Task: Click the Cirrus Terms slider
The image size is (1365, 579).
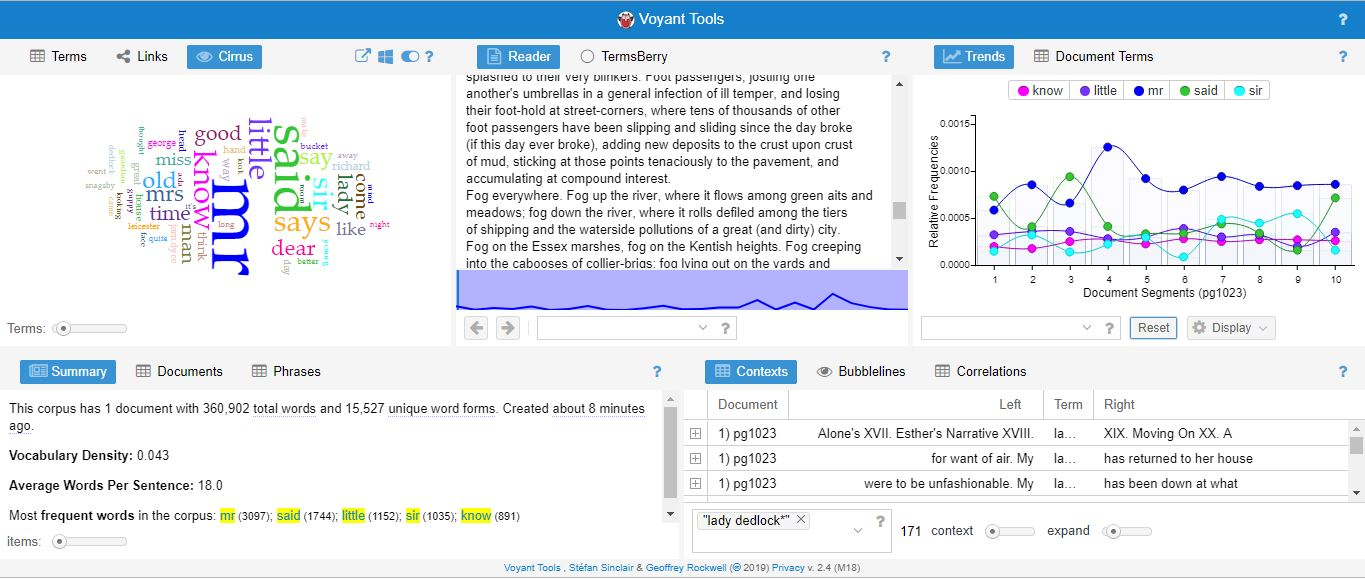Action: point(91,328)
